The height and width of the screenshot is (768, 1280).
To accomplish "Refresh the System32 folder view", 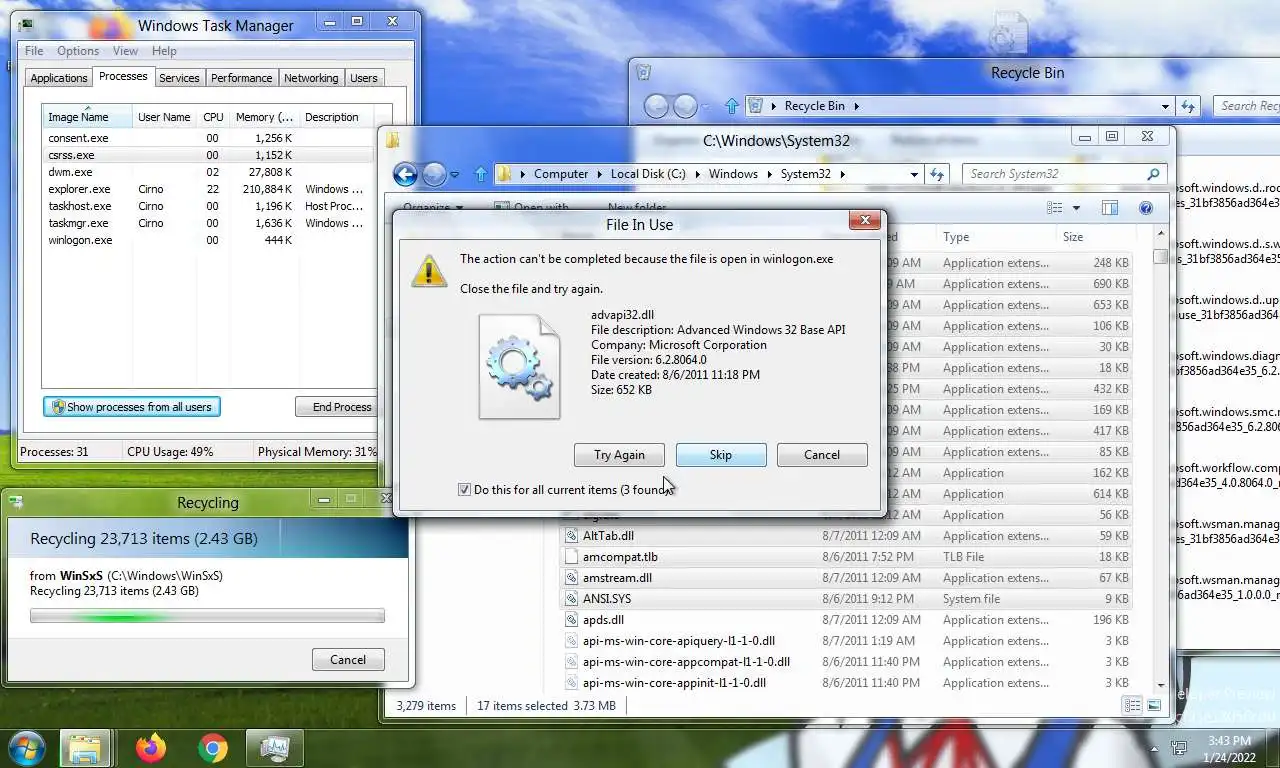I will (x=937, y=174).
